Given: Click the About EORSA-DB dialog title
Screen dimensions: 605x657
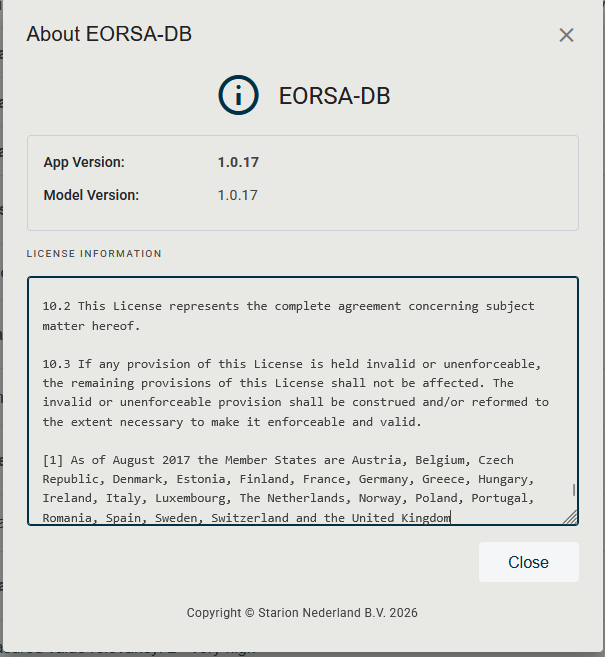Looking at the screenshot, I should click(x=109, y=34).
